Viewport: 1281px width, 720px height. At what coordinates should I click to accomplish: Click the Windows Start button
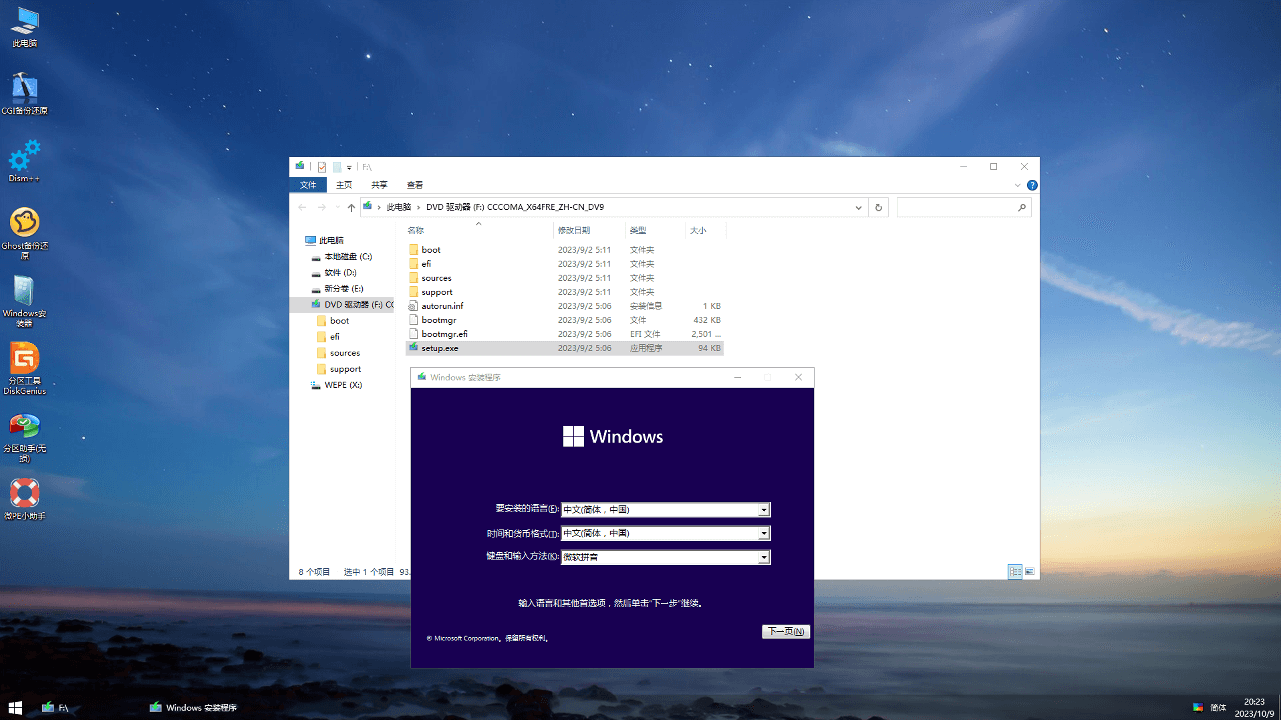[x=16, y=707]
